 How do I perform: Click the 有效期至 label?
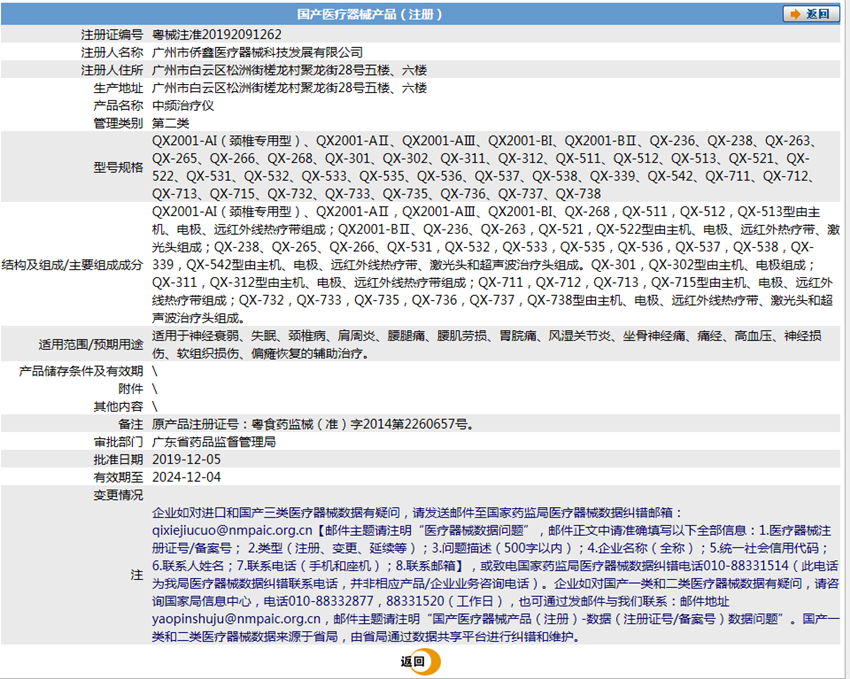point(118,477)
